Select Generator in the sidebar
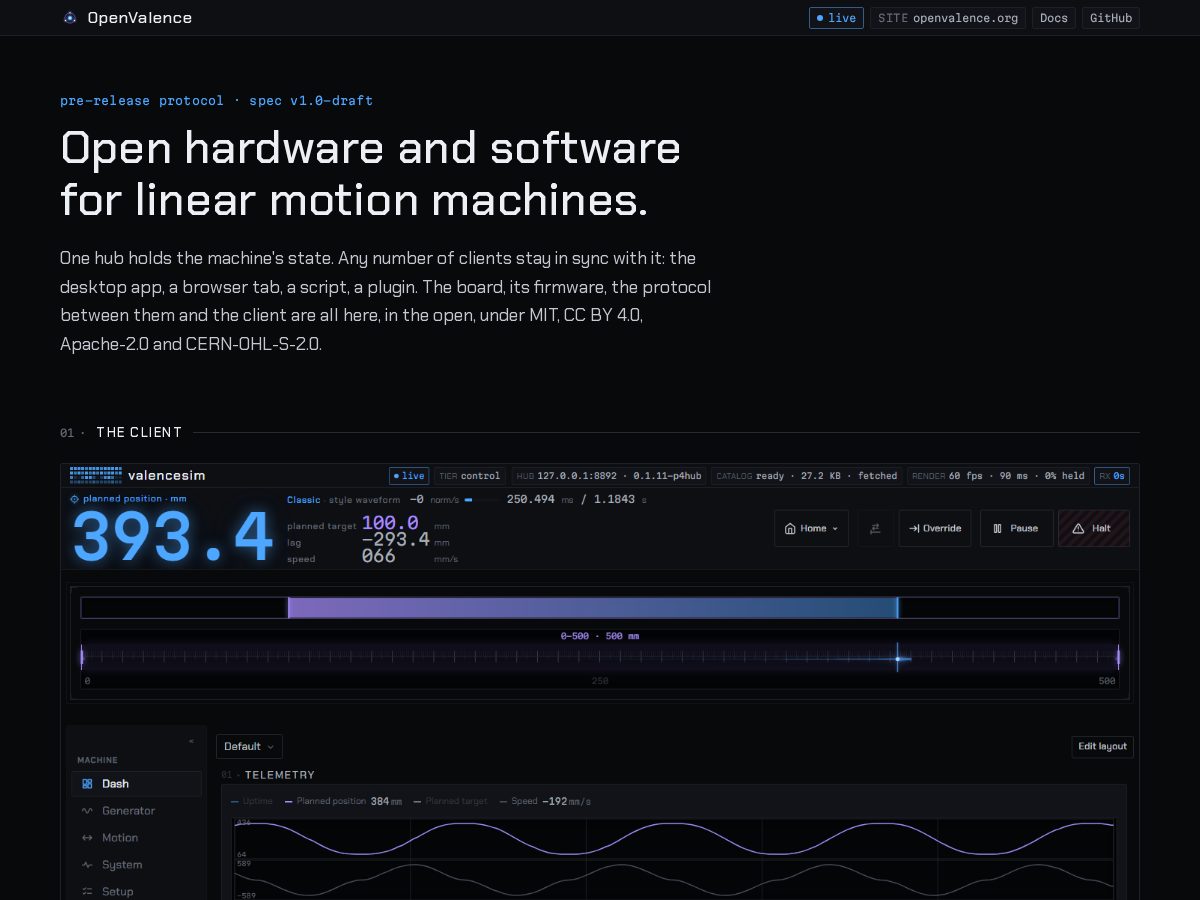 pyautogui.click(x=137, y=811)
